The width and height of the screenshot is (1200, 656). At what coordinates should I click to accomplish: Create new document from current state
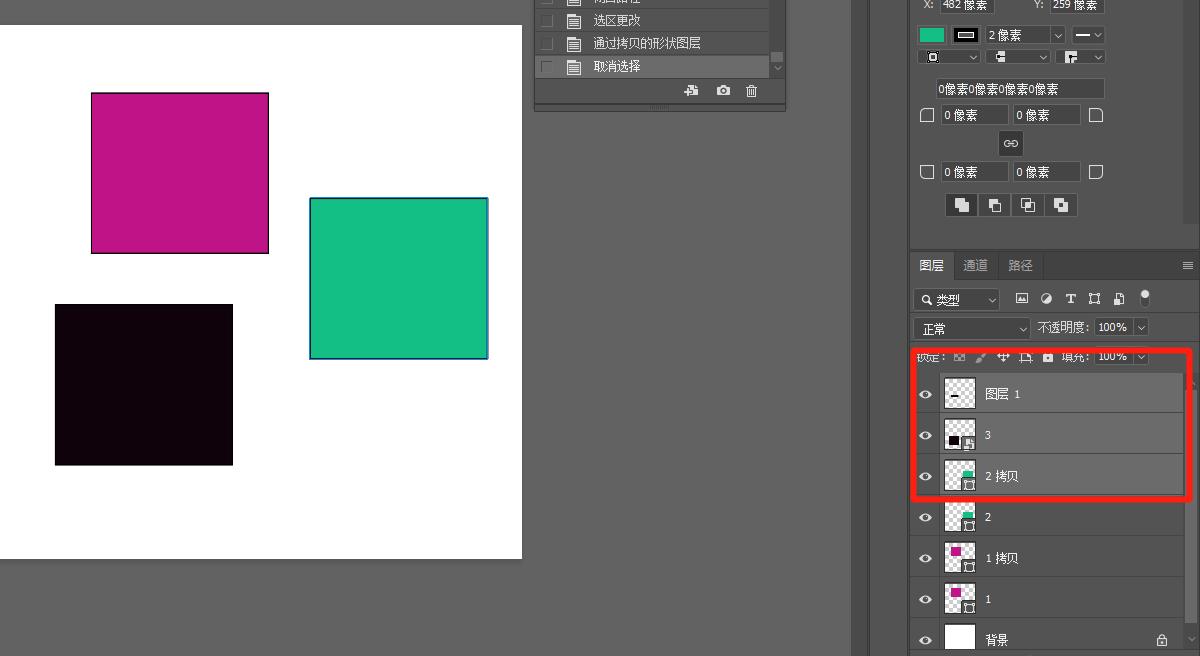(691, 91)
